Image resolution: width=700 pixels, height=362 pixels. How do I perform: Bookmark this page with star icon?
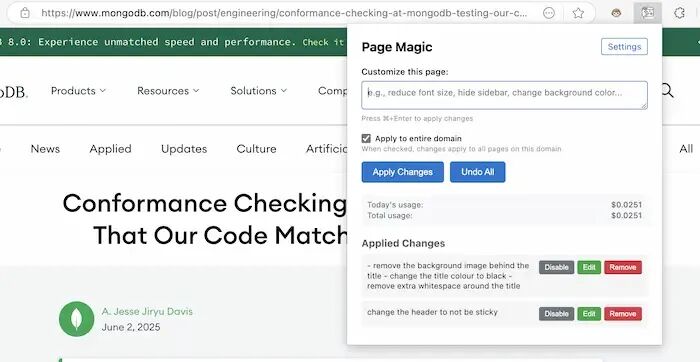click(x=578, y=13)
